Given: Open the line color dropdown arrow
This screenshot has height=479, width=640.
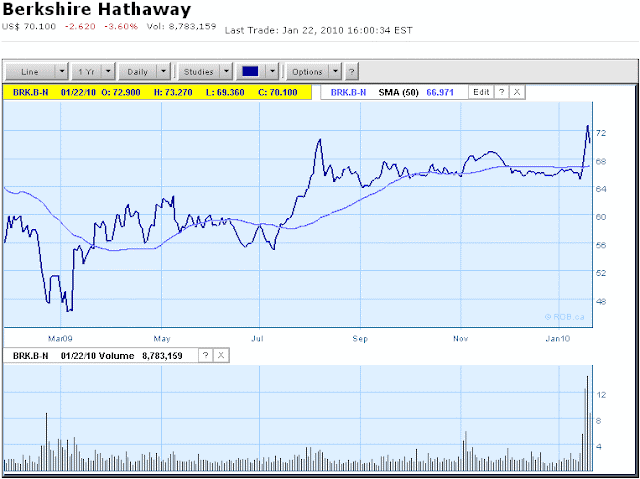Looking at the screenshot, I should [x=272, y=72].
